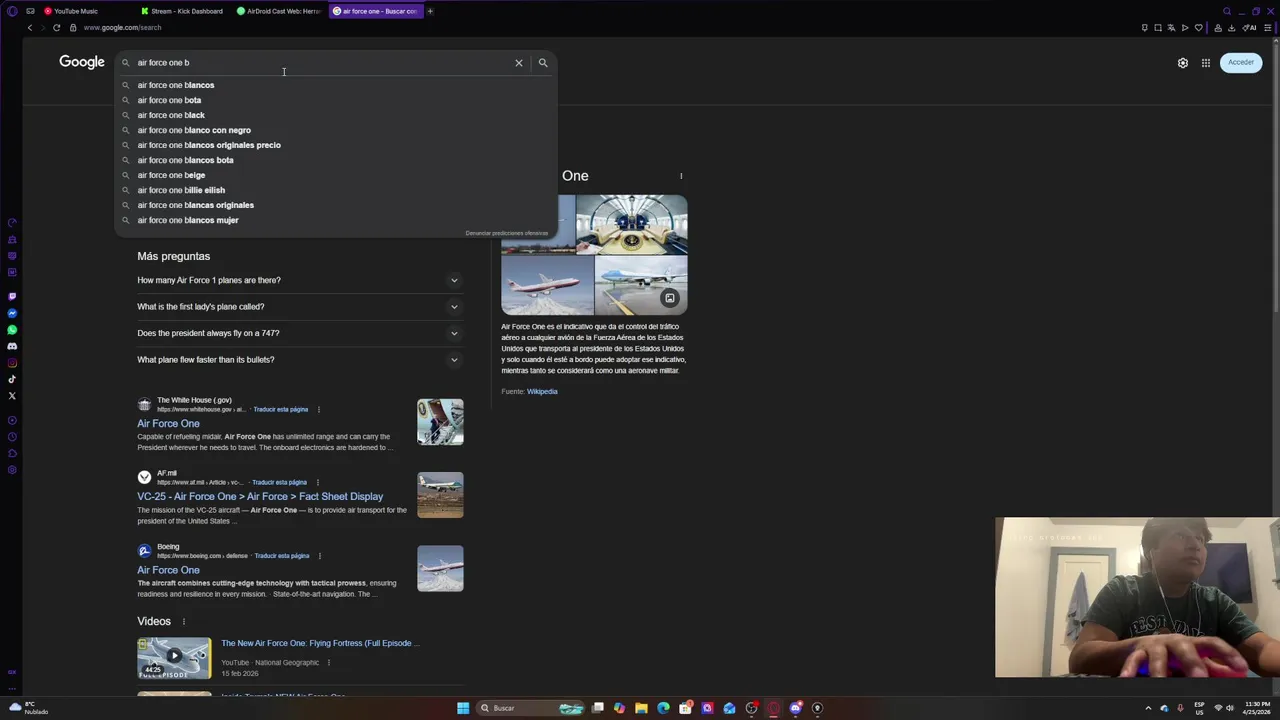Image resolution: width=1280 pixels, height=720 pixels.
Task: Click the taskbar Buscar search box
Action: tap(530, 708)
